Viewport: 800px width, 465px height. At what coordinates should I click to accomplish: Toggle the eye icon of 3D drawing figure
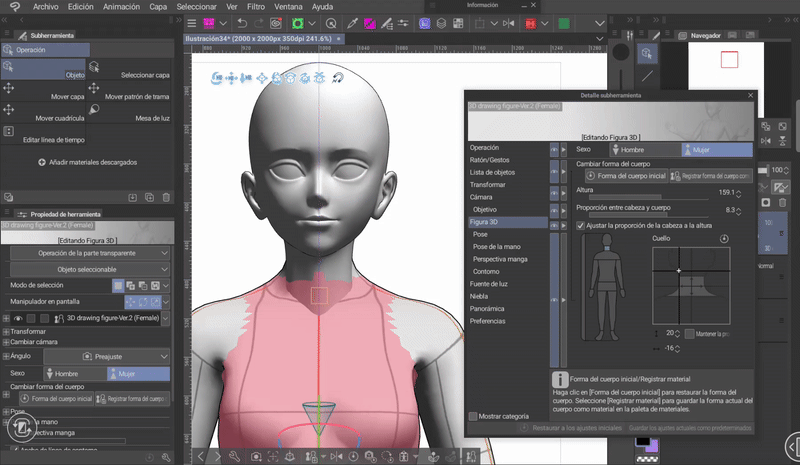19,317
